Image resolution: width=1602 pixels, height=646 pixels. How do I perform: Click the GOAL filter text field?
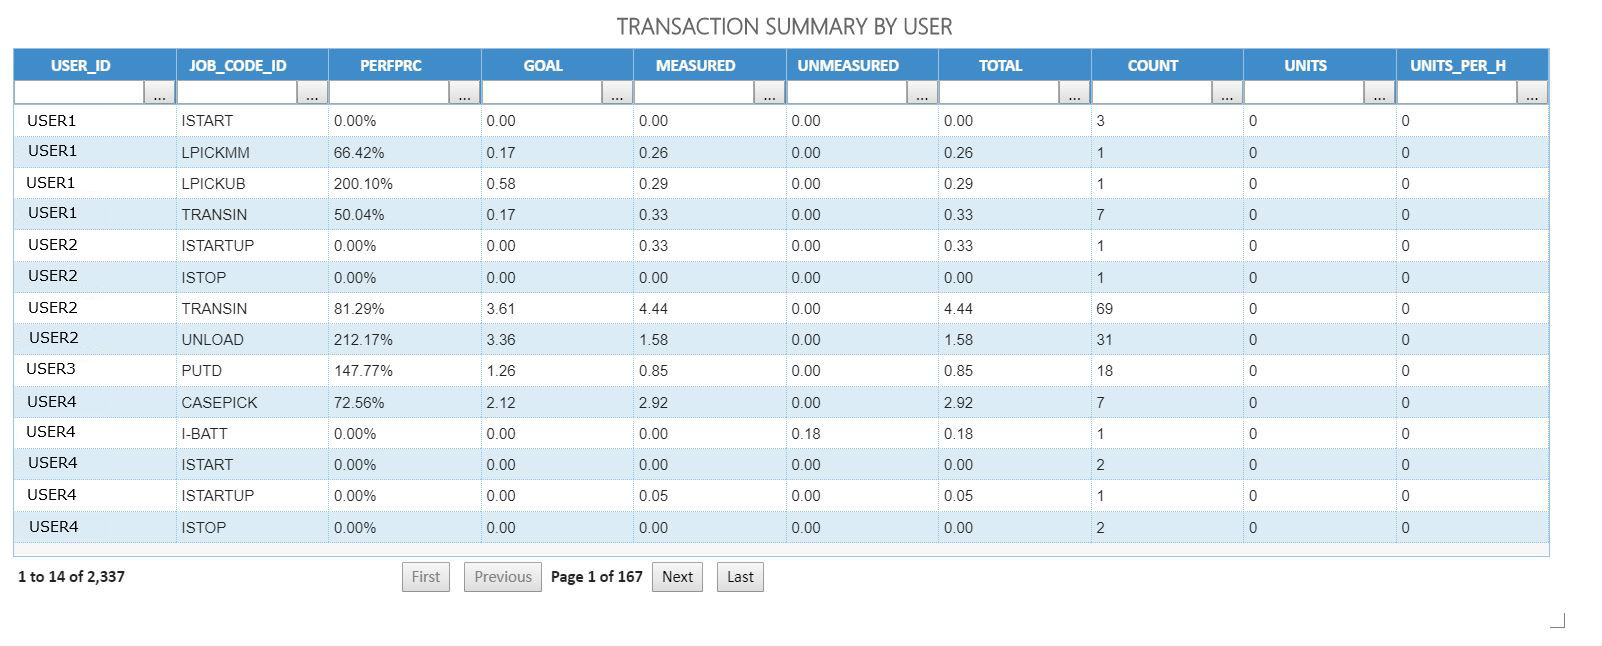(x=542, y=93)
